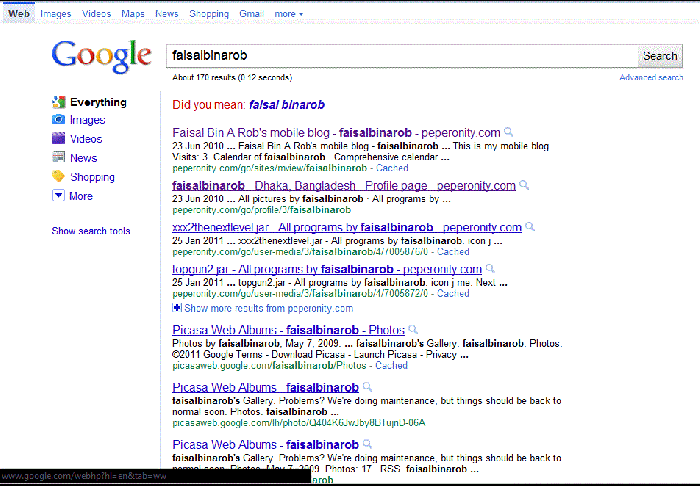
Task: Click Show search tools link
Action: click(91, 231)
